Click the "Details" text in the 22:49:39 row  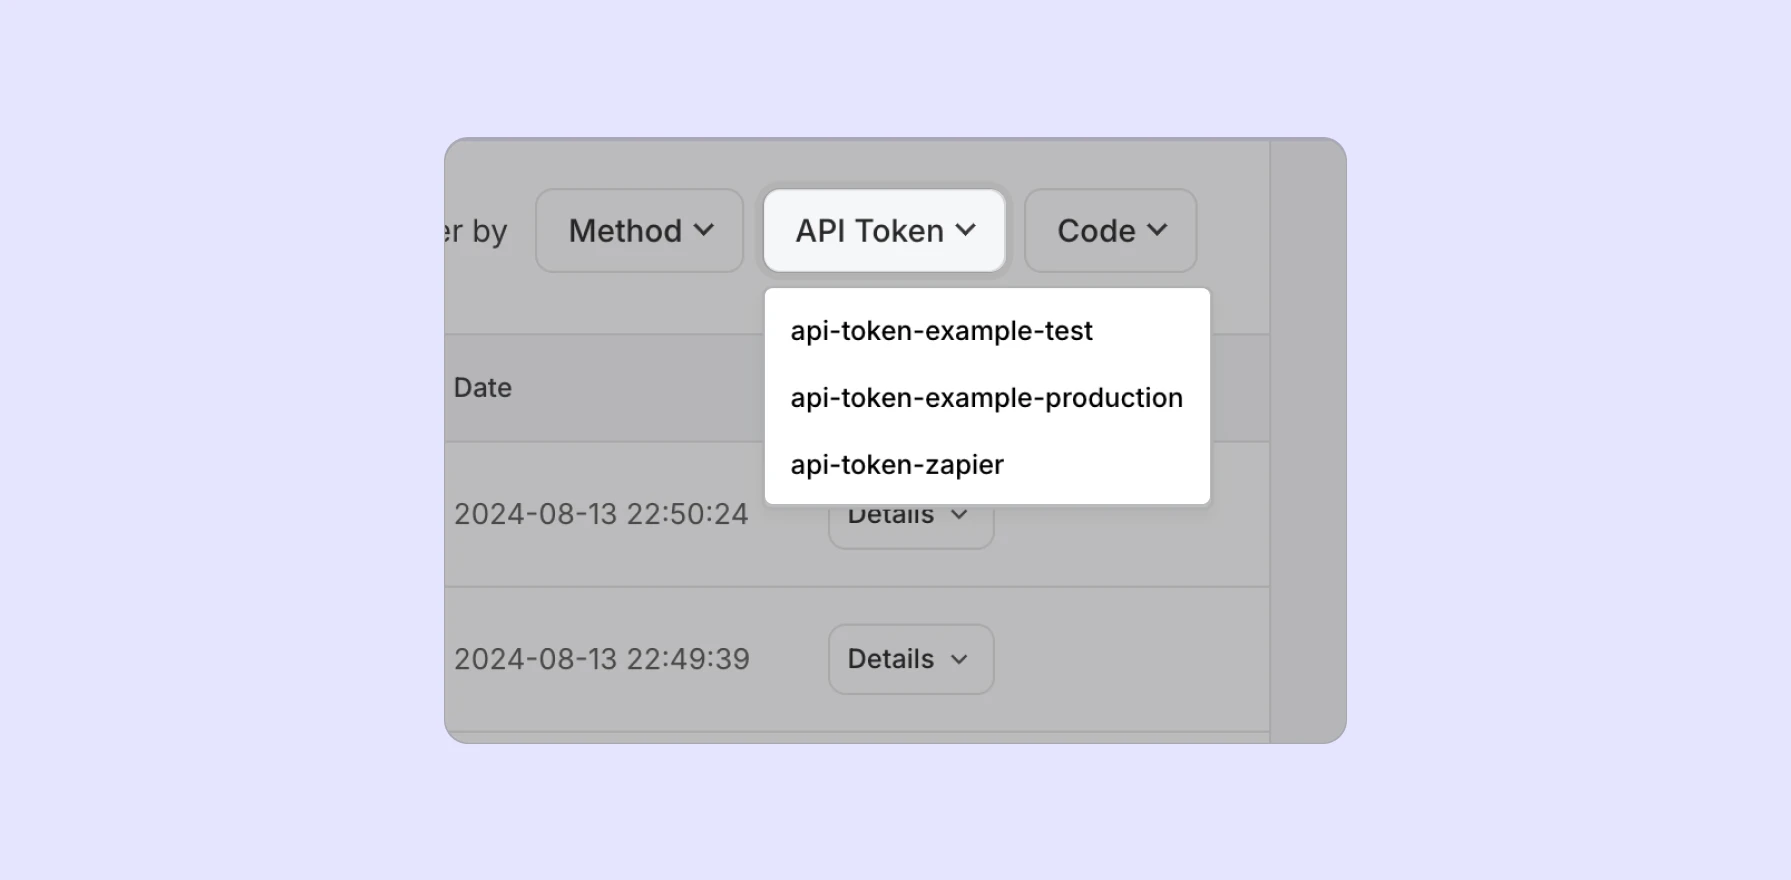click(x=890, y=659)
